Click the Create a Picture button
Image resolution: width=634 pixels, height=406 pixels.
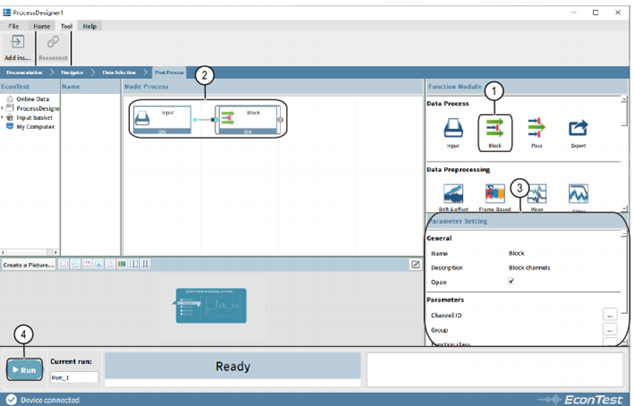point(28,265)
